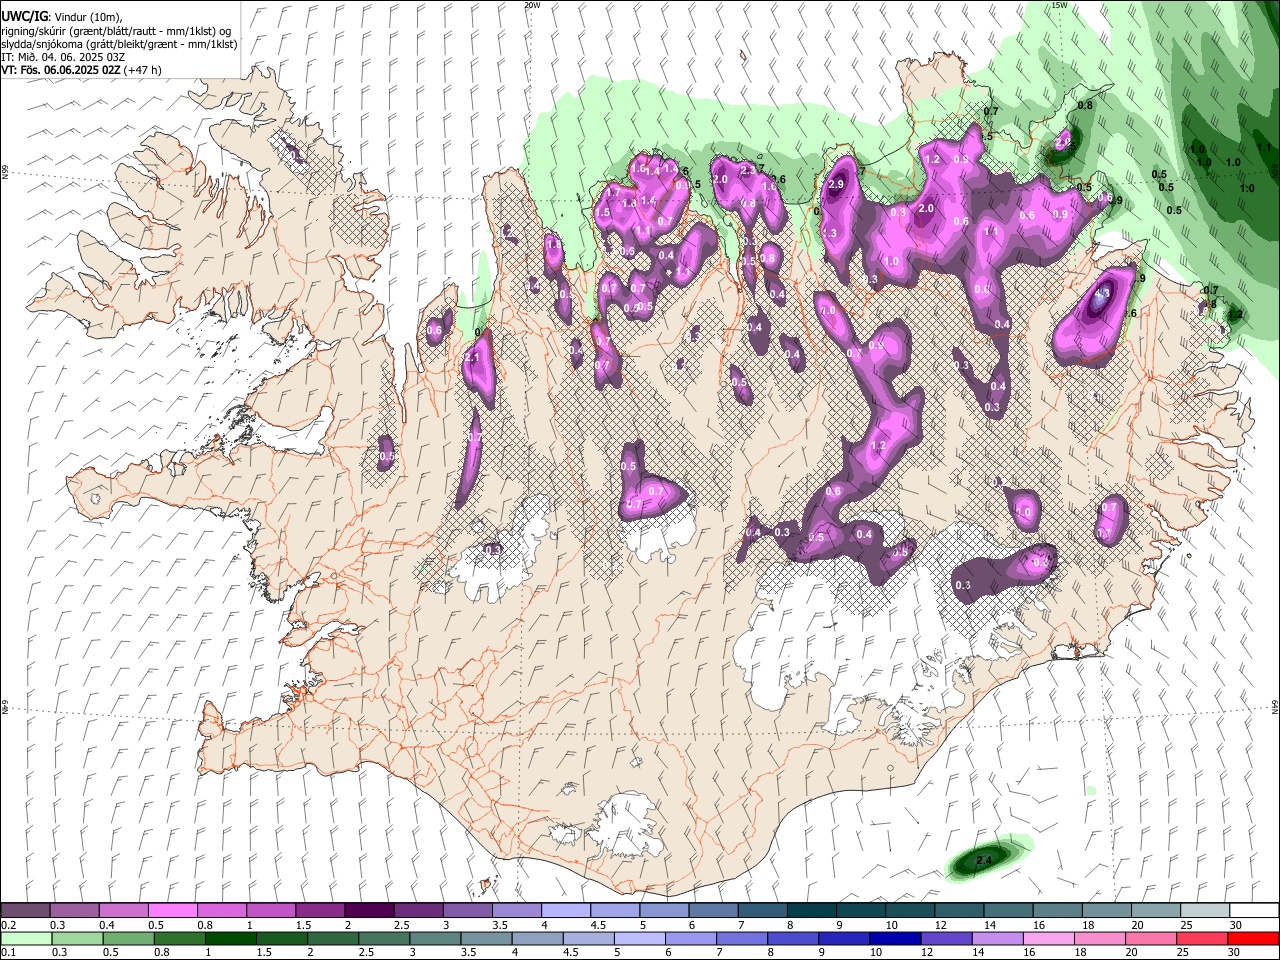Click the '2.4' value on the southern sea rain cell
This screenshot has height=960, width=1280.
click(x=983, y=860)
